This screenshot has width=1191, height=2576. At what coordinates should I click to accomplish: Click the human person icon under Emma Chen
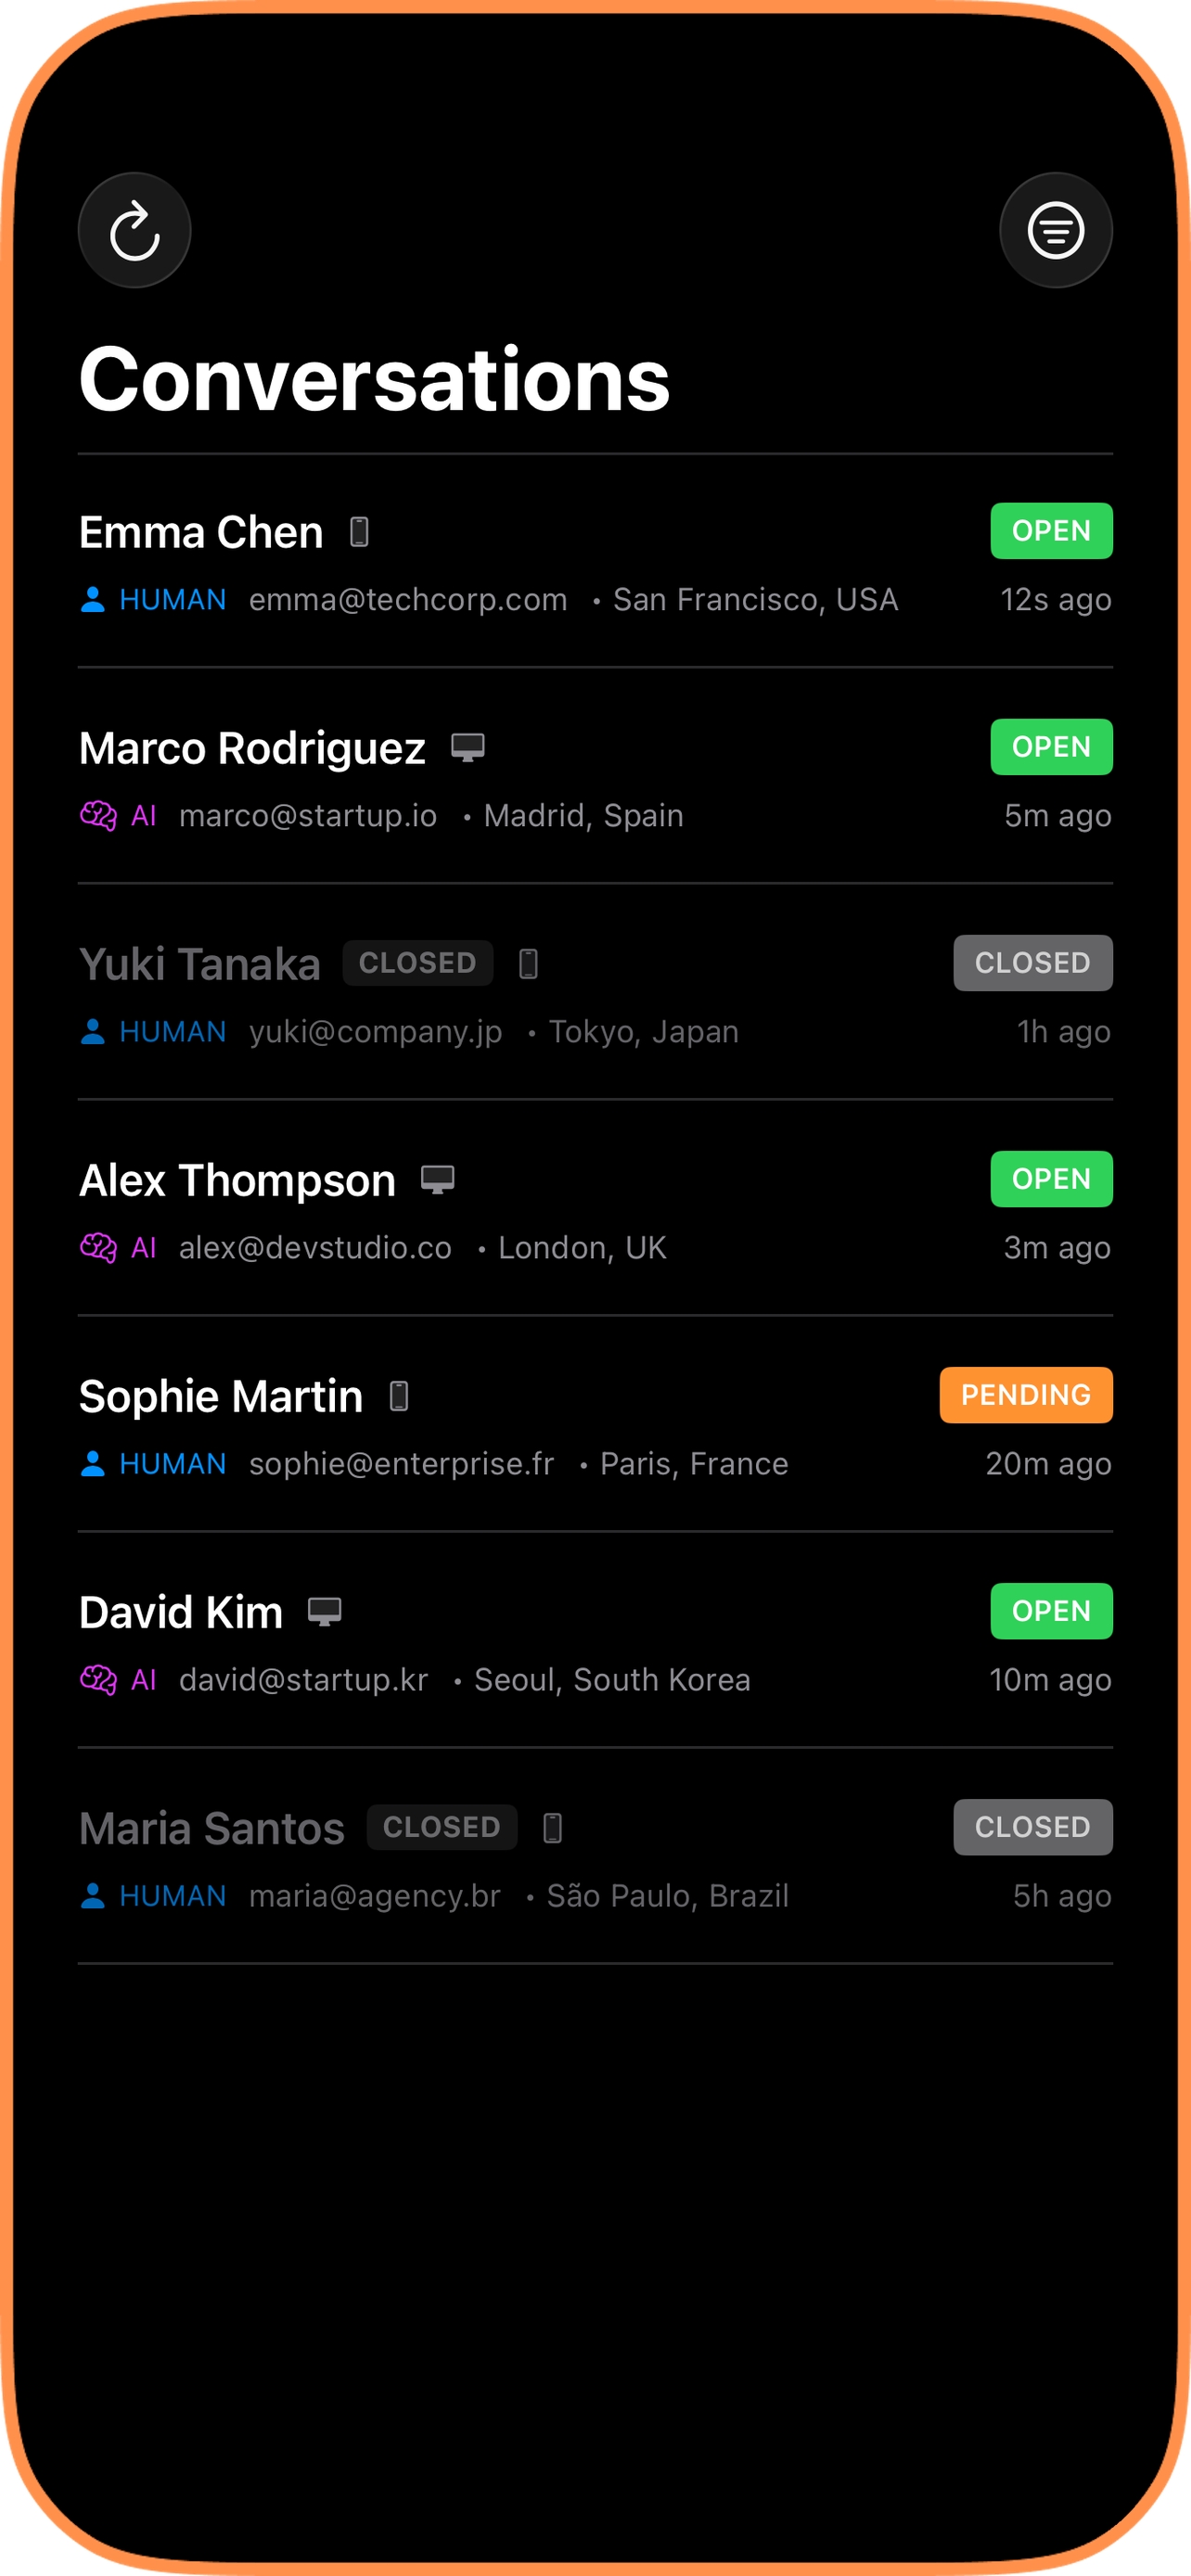(x=93, y=600)
